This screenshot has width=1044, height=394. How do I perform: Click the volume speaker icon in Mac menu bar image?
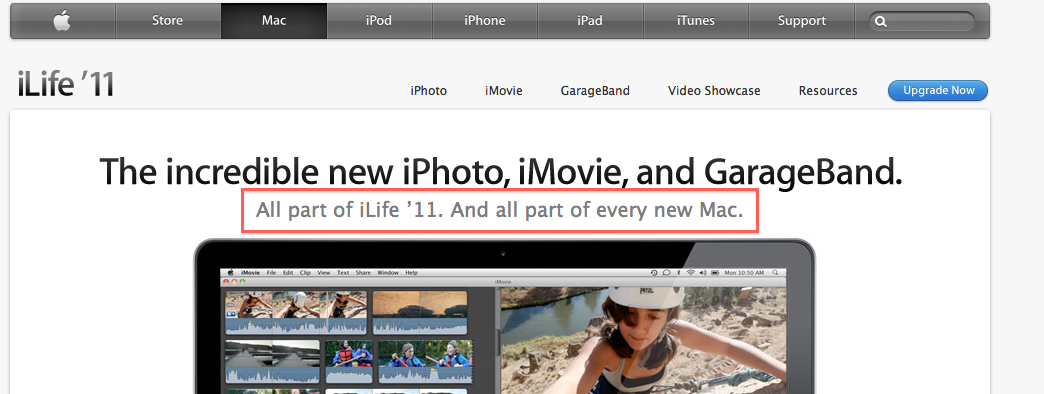703,273
